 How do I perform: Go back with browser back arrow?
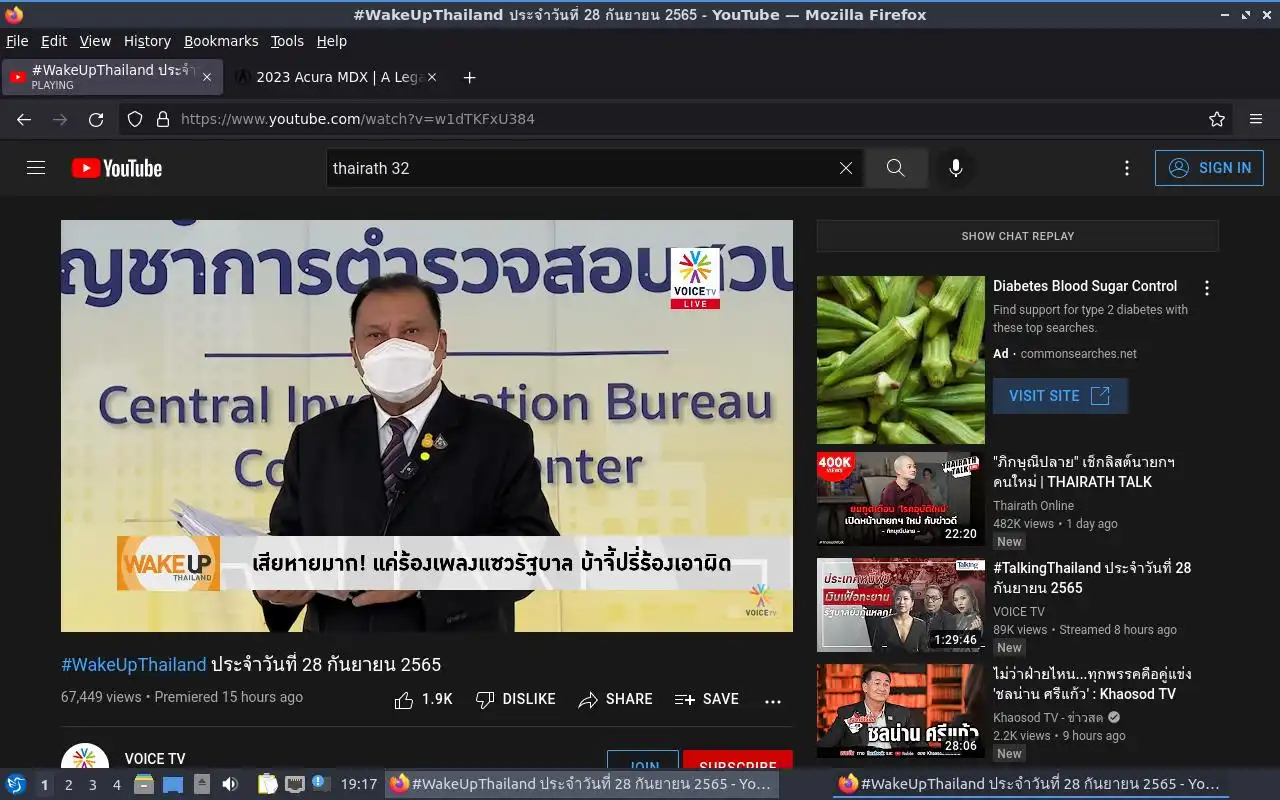pos(24,119)
